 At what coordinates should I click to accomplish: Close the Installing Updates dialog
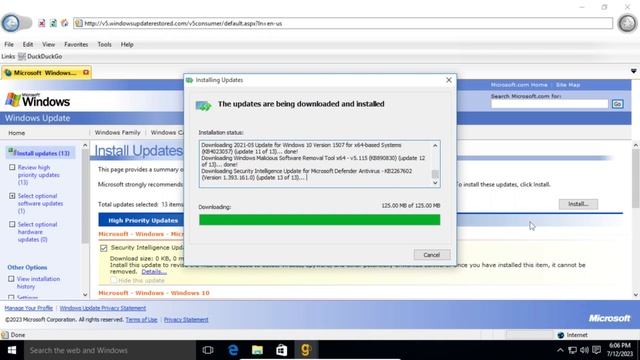pos(449,80)
